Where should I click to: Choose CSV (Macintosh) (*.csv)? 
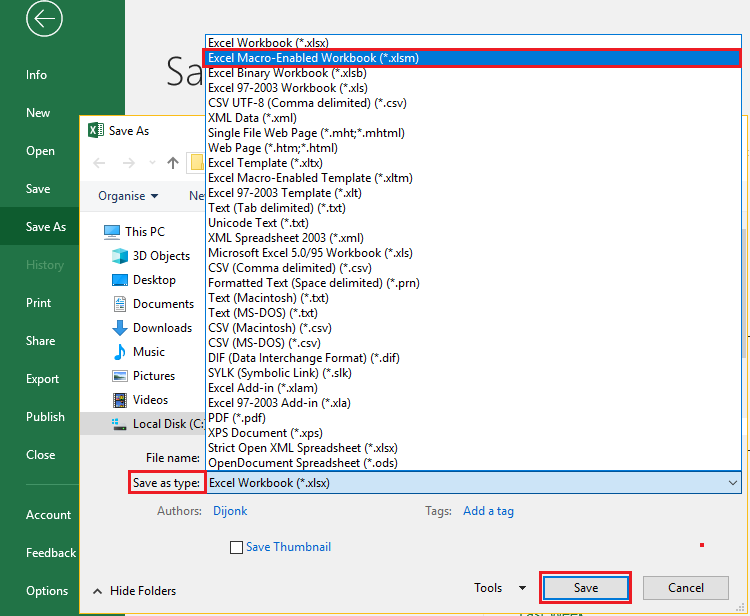474,328
